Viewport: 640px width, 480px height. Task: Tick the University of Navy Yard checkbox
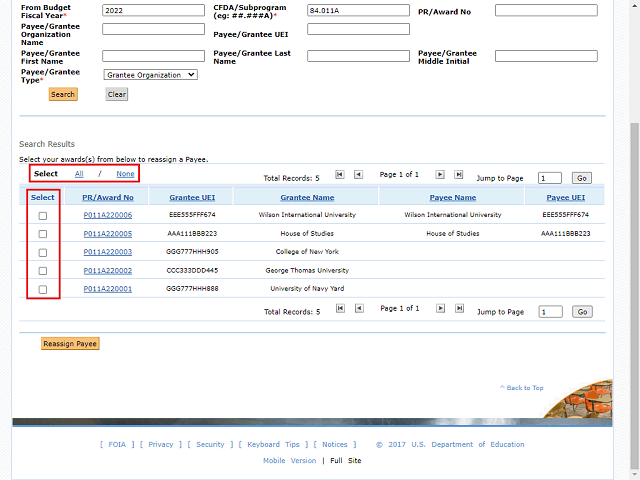[x=42, y=289]
